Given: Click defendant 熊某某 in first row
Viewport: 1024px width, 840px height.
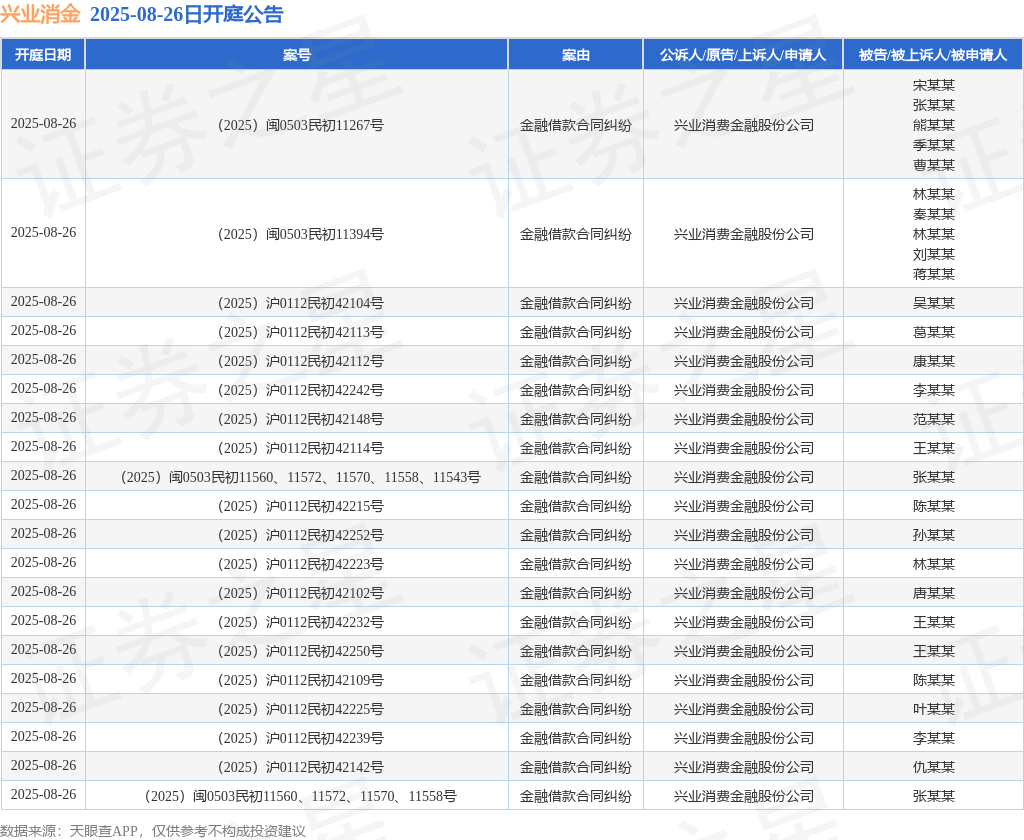Looking at the screenshot, I should [x=933, y=125].
